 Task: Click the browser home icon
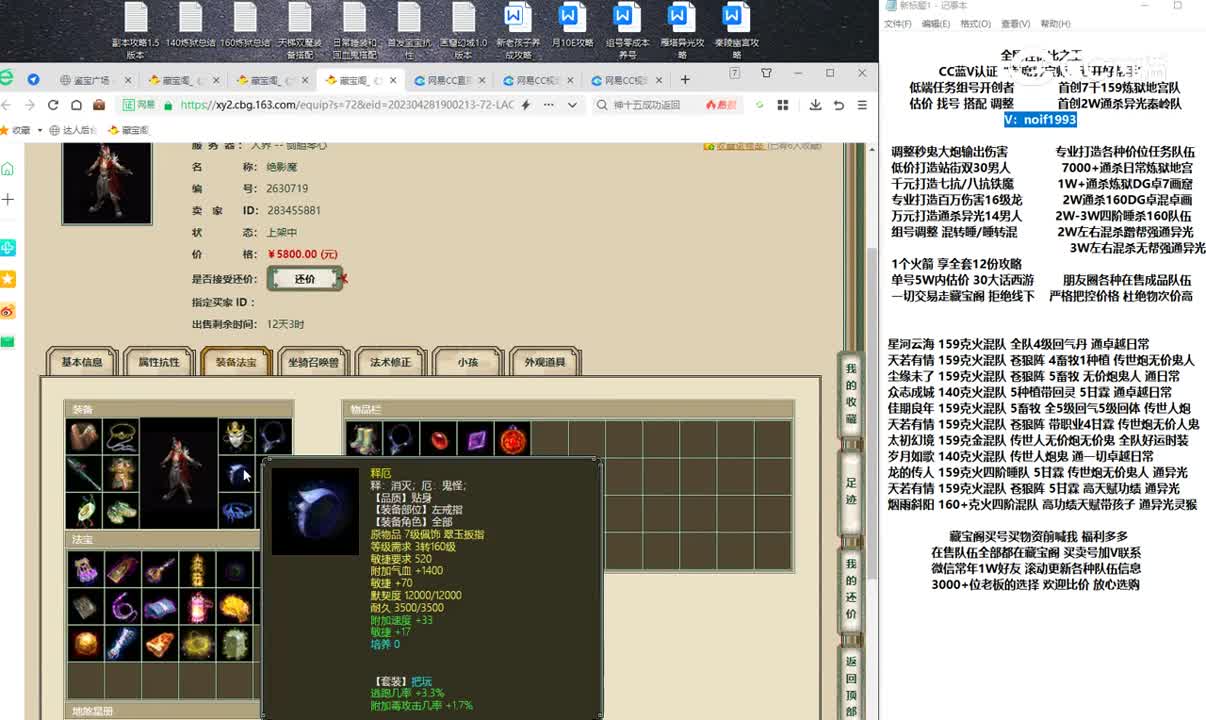[x=76, y=105]
